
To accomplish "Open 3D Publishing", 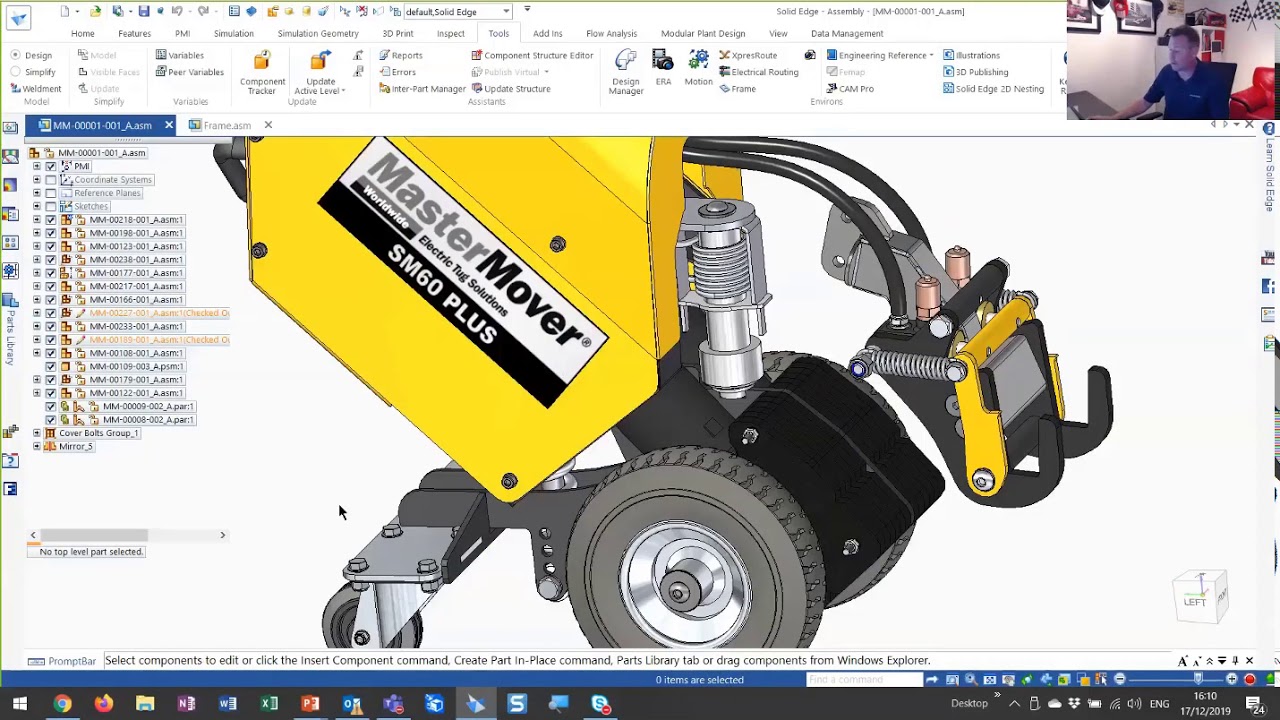I will tap(975, 72).
